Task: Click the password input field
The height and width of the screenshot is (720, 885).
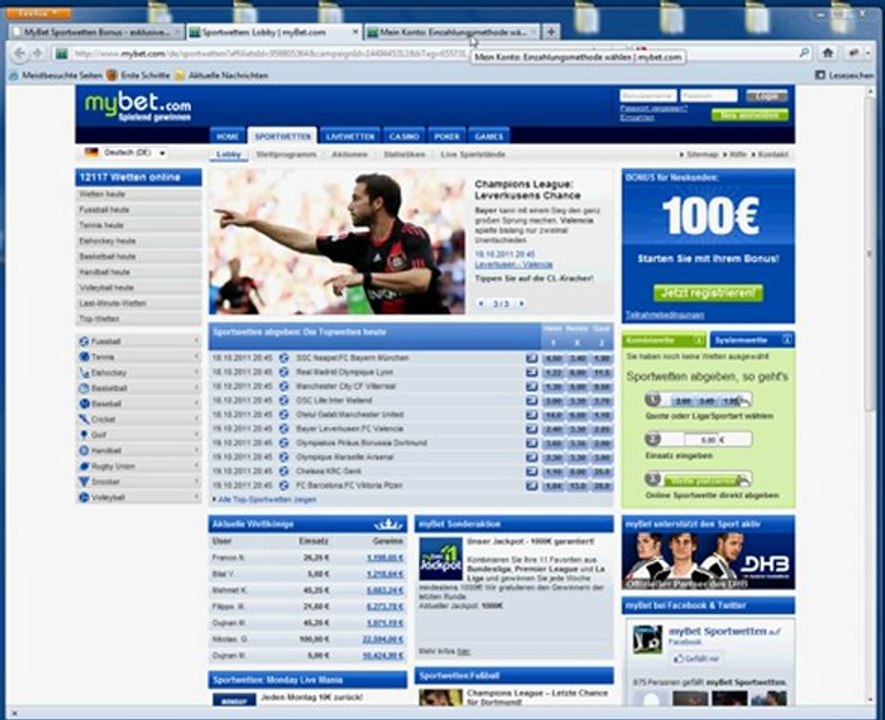Action: coord(708,96)
